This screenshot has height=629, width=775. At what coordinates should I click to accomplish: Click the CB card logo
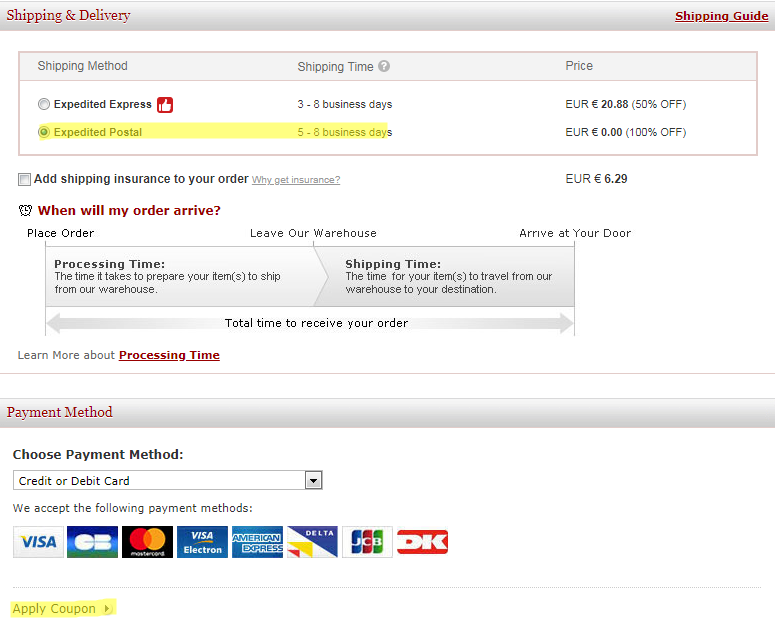(x=92, y=542)
